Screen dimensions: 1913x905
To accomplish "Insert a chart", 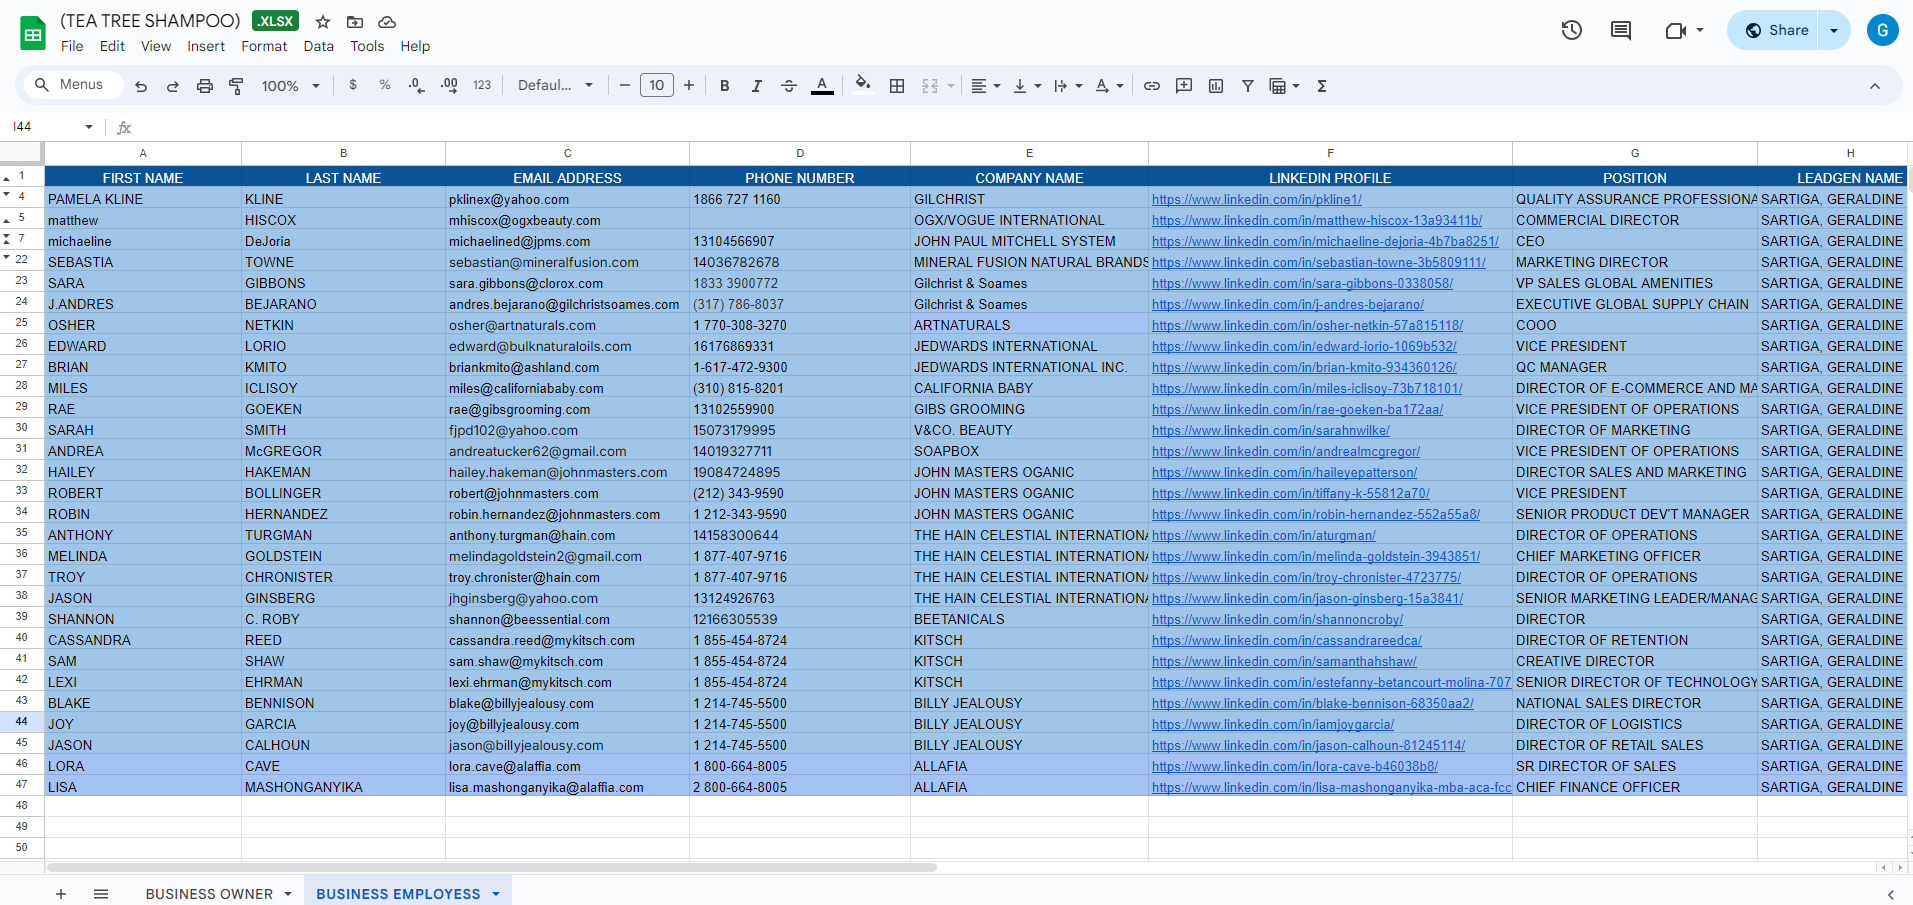I will coord(1216,86).
